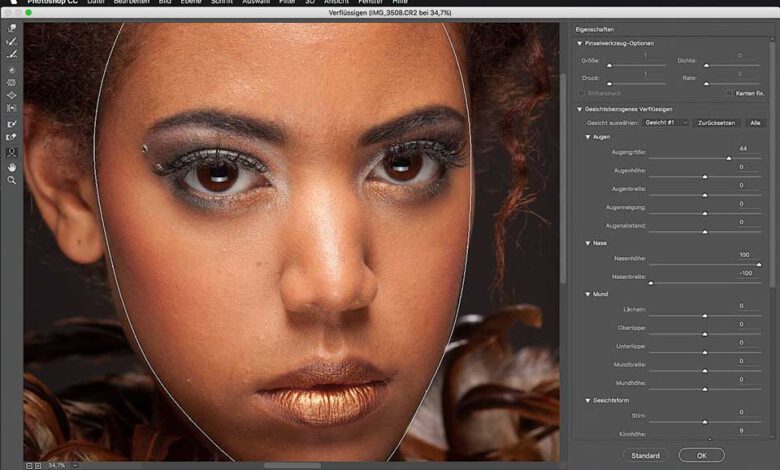Select the Face tool
The image size is (780, 470).
click(x=12, y=152)
